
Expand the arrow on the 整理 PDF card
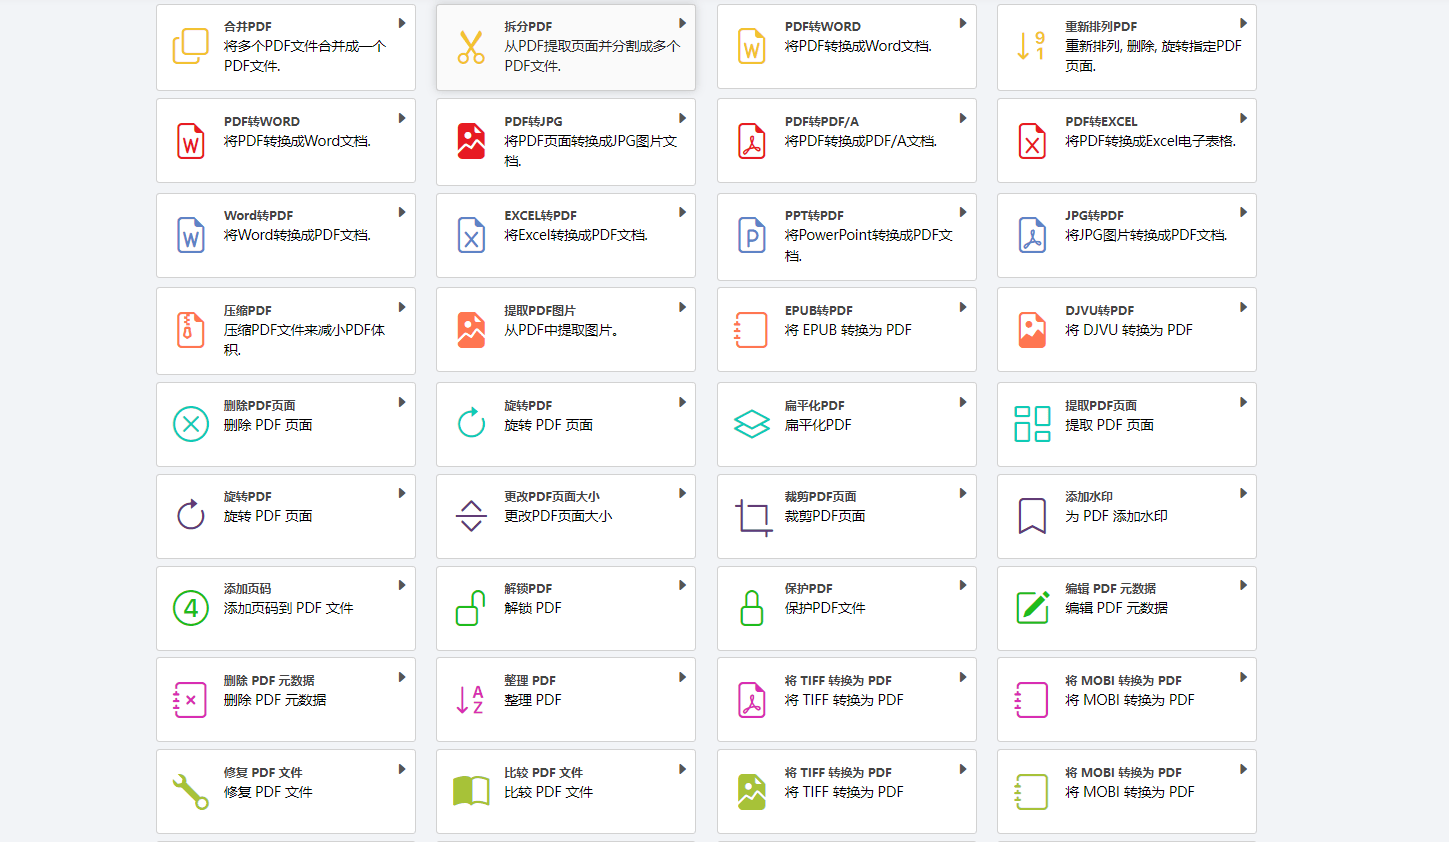pyautogui.click(x=682, y=677)
